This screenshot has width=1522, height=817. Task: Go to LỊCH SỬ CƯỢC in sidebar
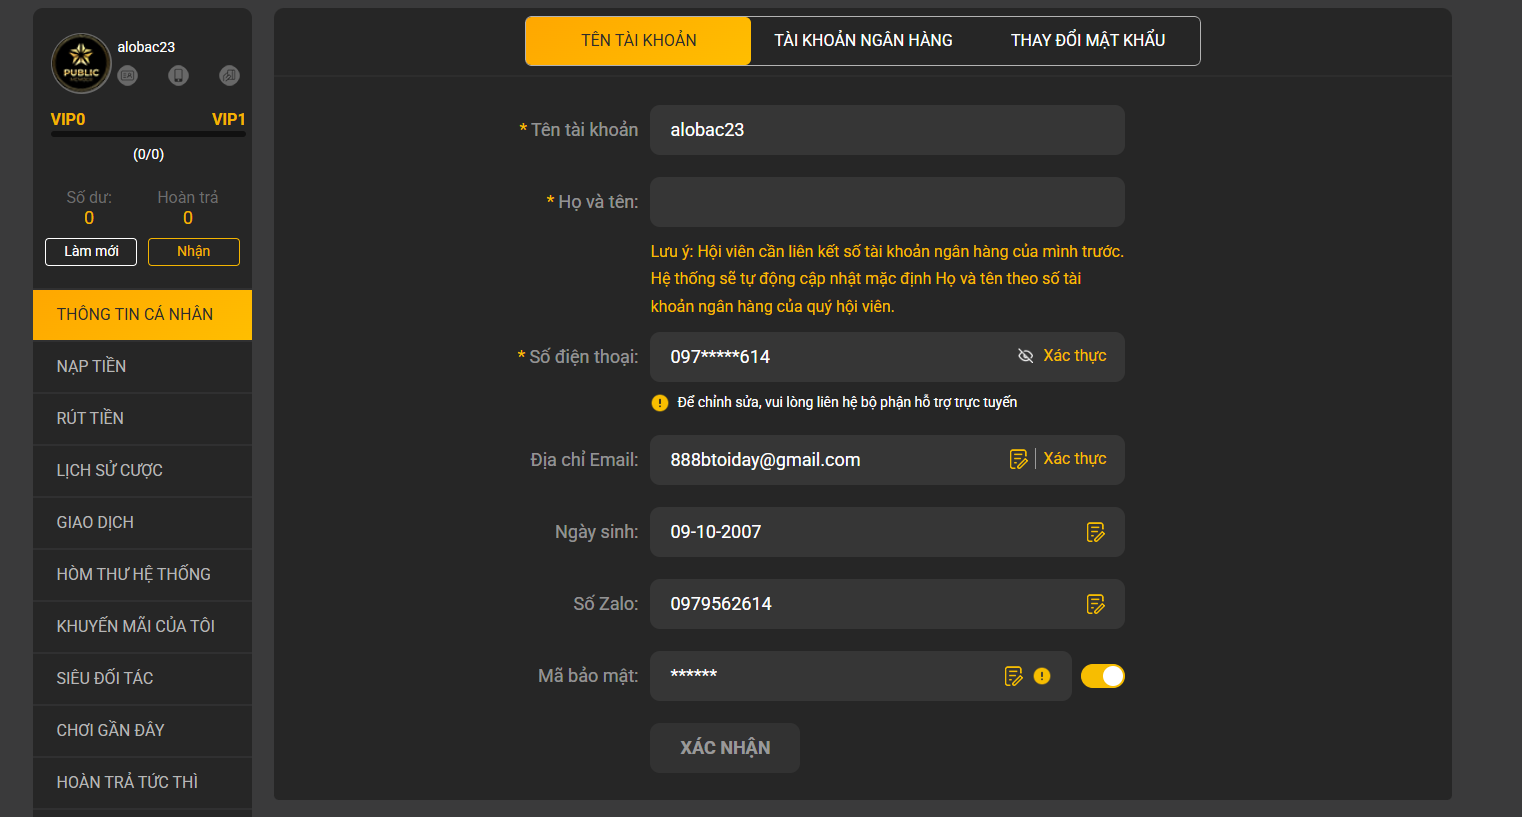pyautogui.click(x=109, y=471)
